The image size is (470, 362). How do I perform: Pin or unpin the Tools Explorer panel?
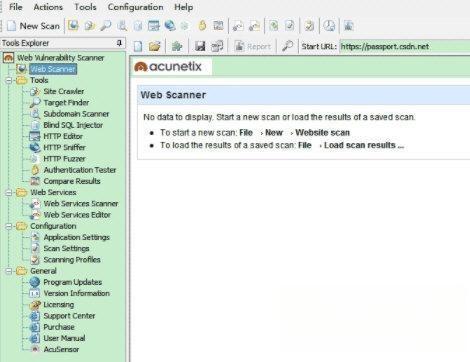tap(119, 43)
